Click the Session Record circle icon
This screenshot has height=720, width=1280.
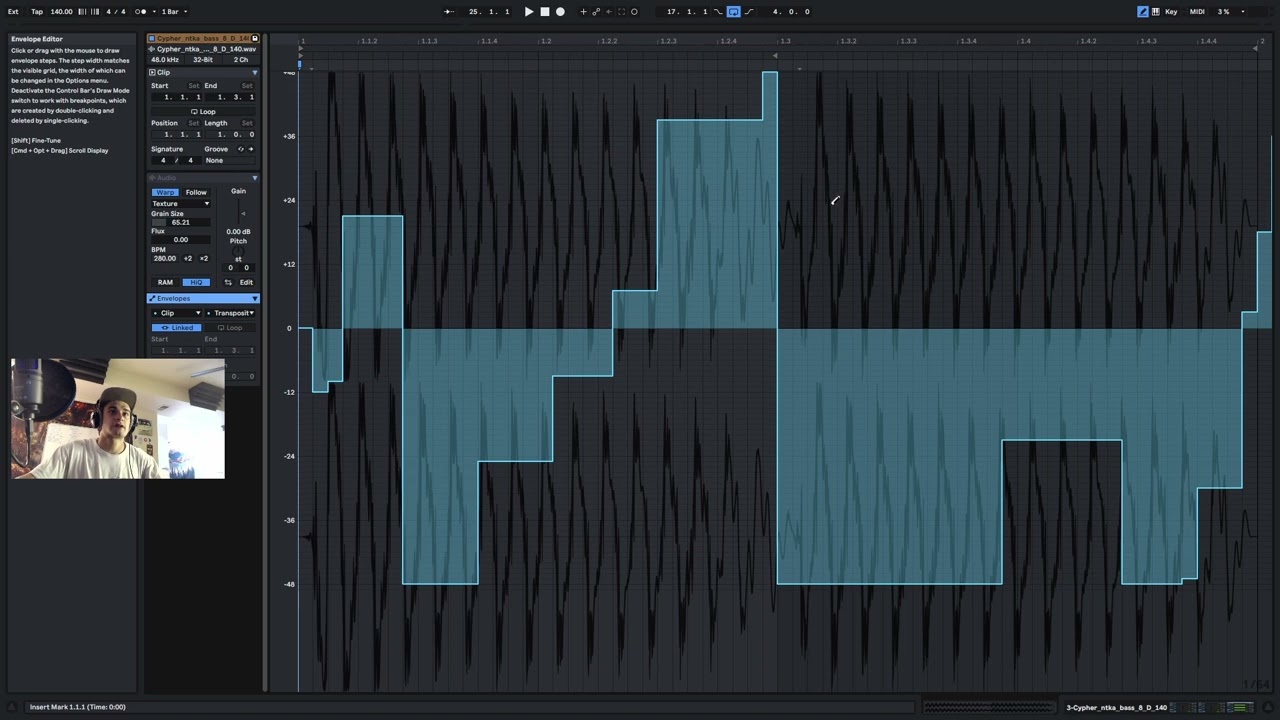[634, 12]
